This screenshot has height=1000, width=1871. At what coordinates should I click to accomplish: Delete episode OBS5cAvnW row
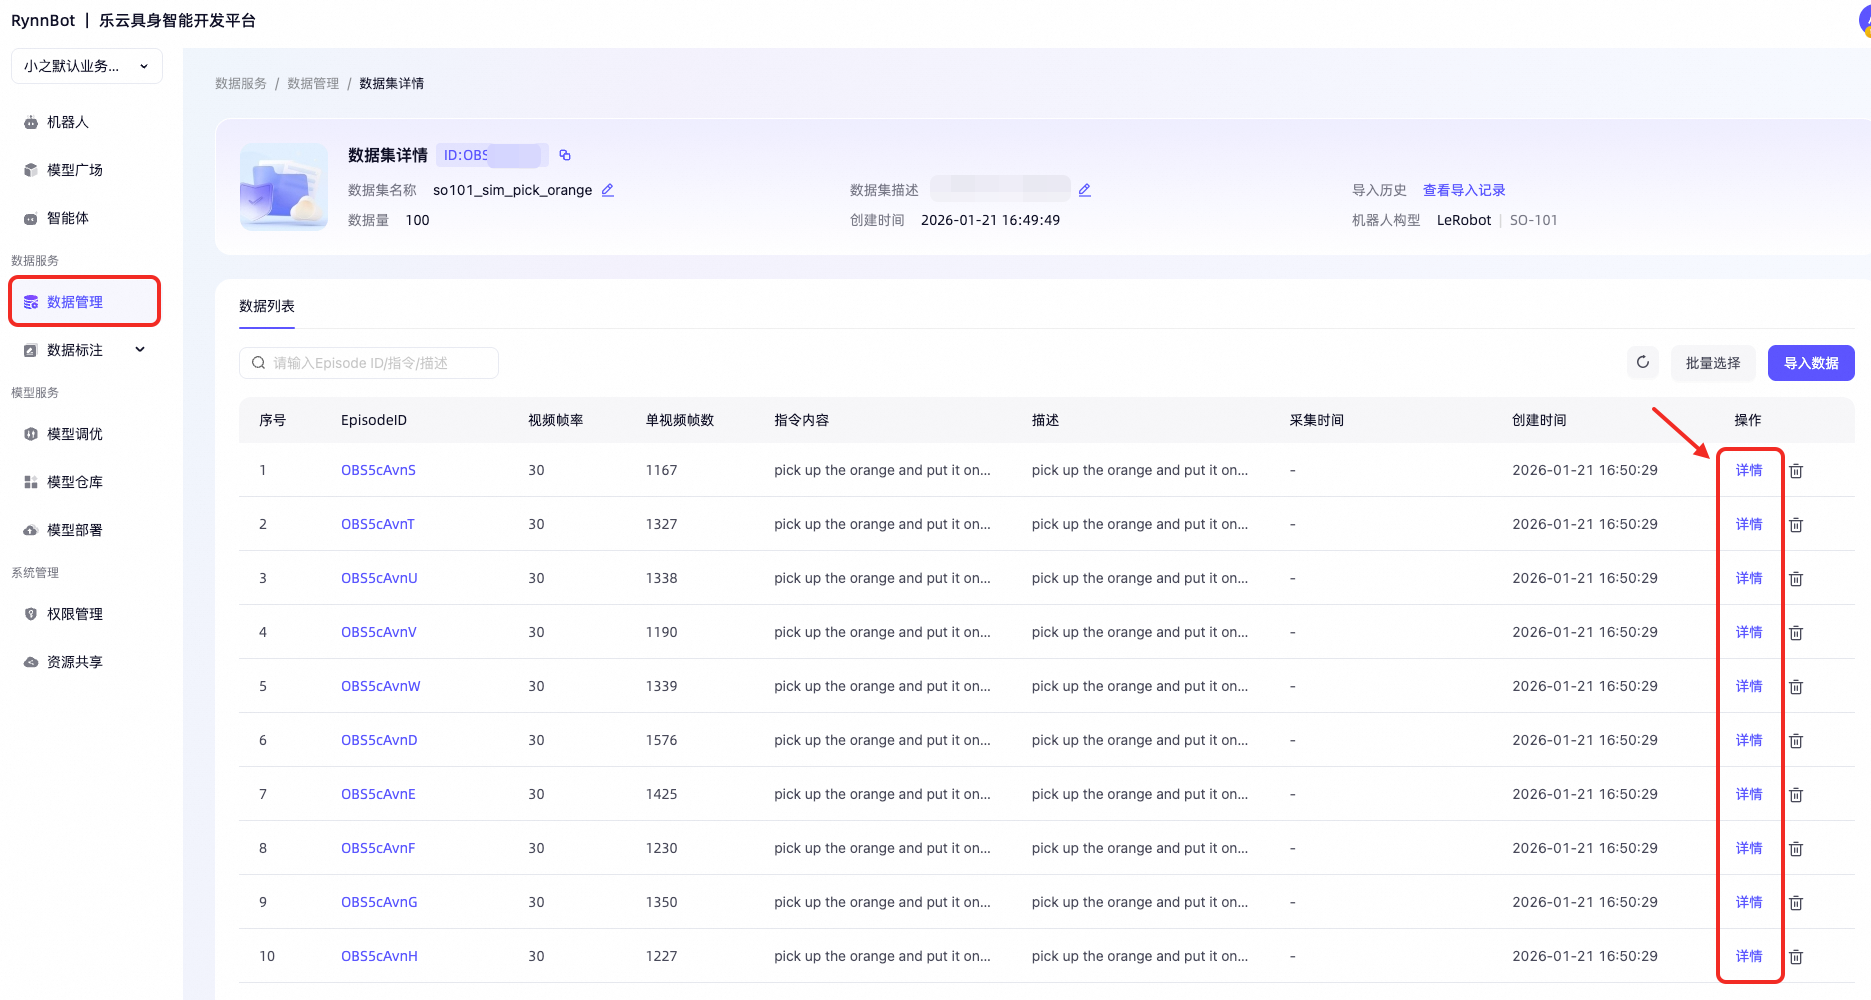tap(1796, 687)
